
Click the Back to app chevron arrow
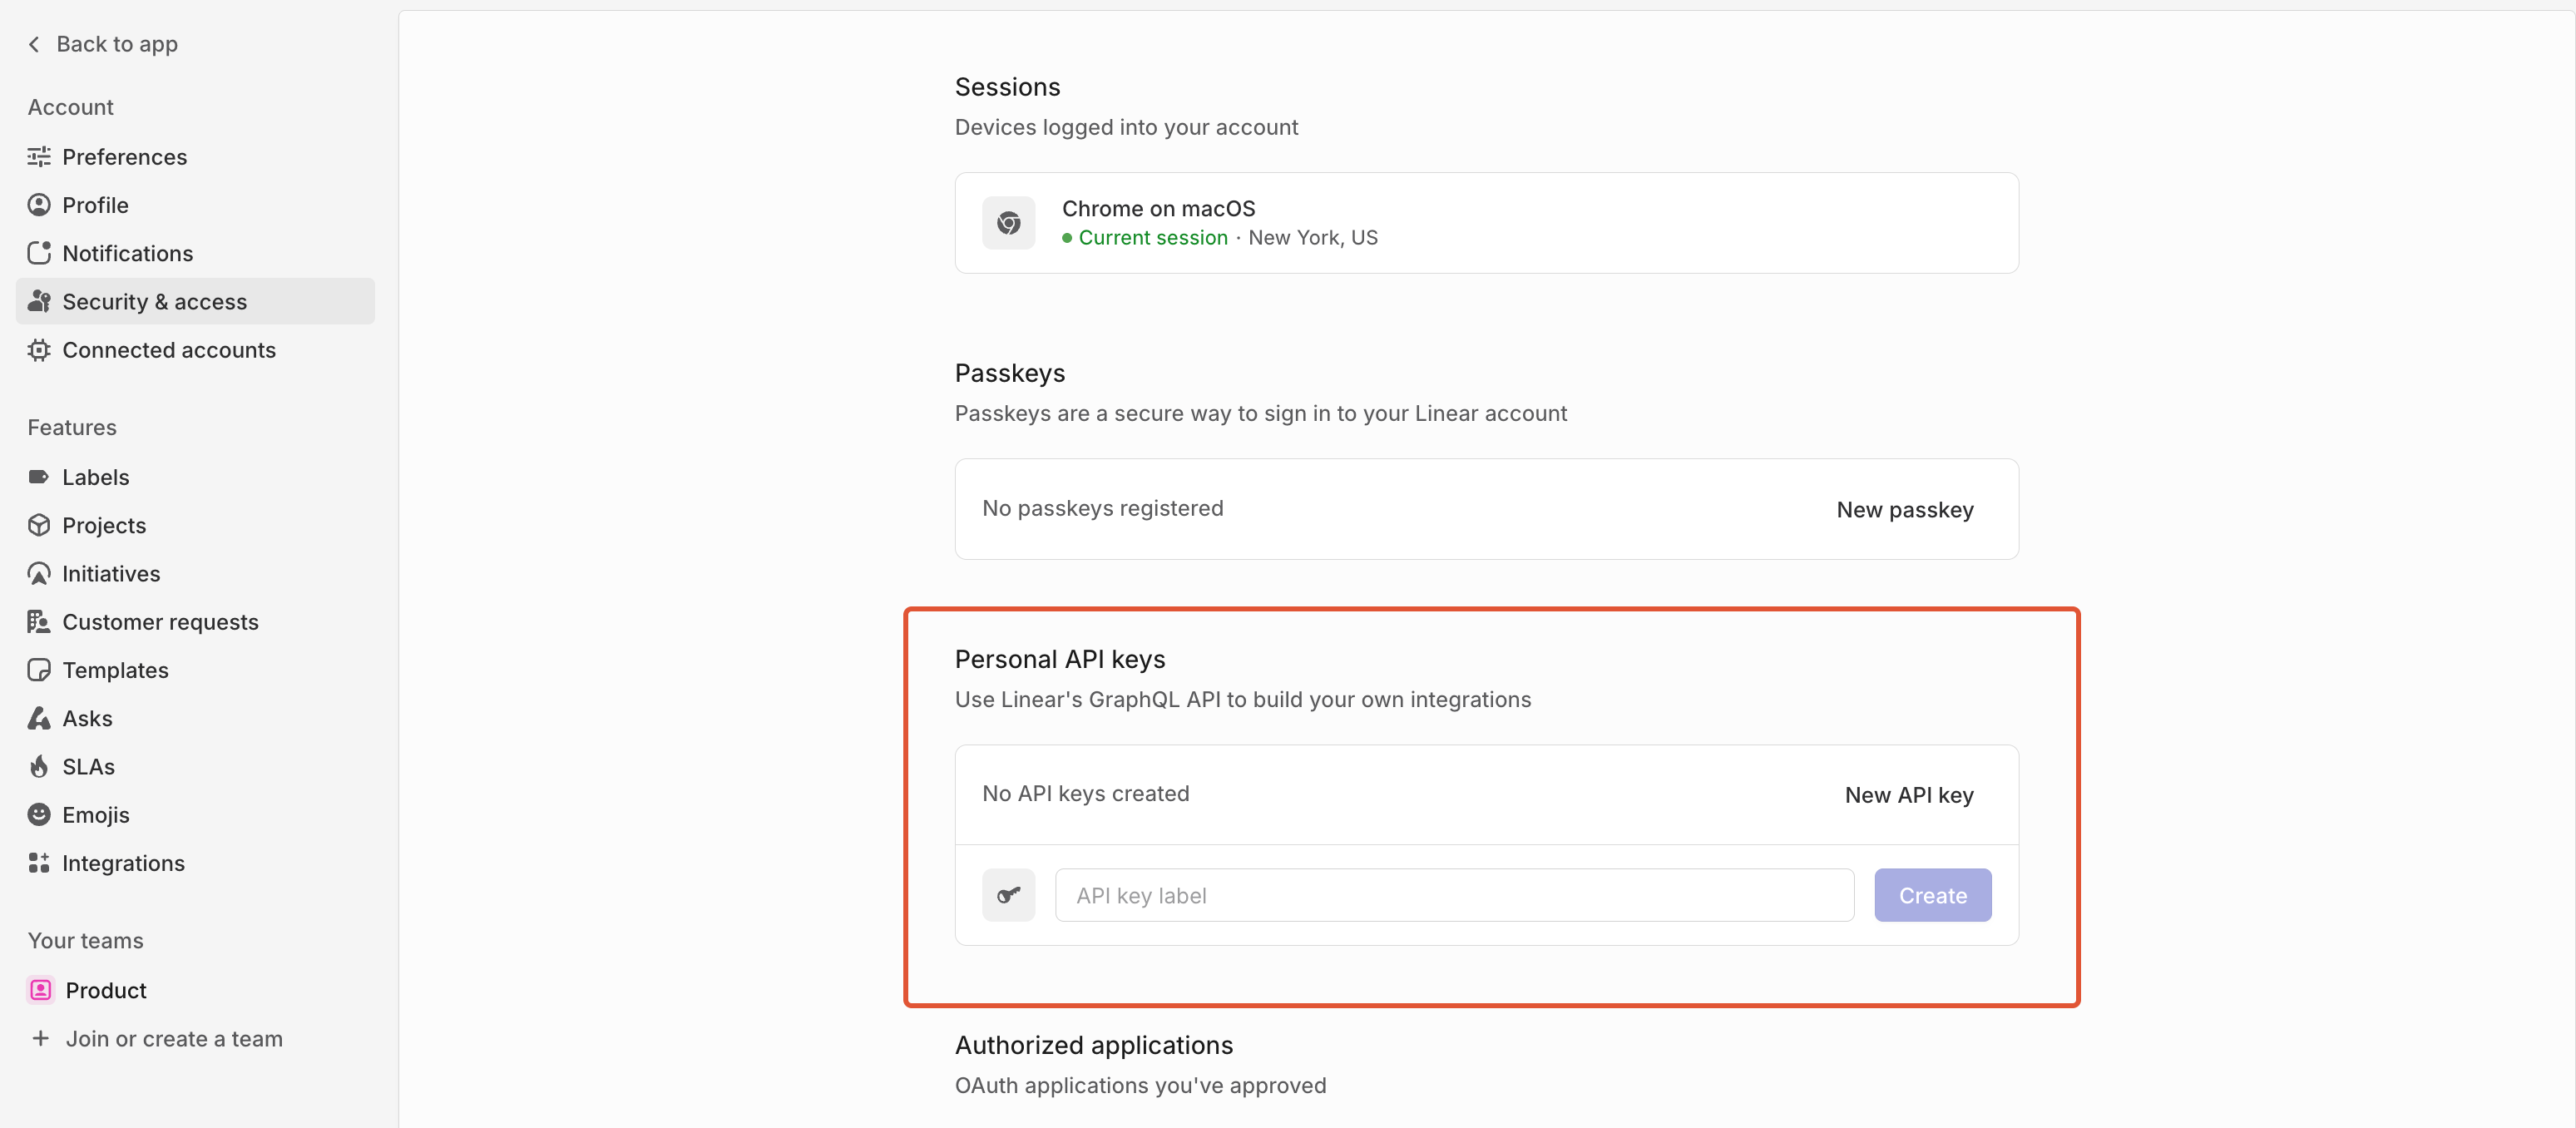(x=34, y=44)
